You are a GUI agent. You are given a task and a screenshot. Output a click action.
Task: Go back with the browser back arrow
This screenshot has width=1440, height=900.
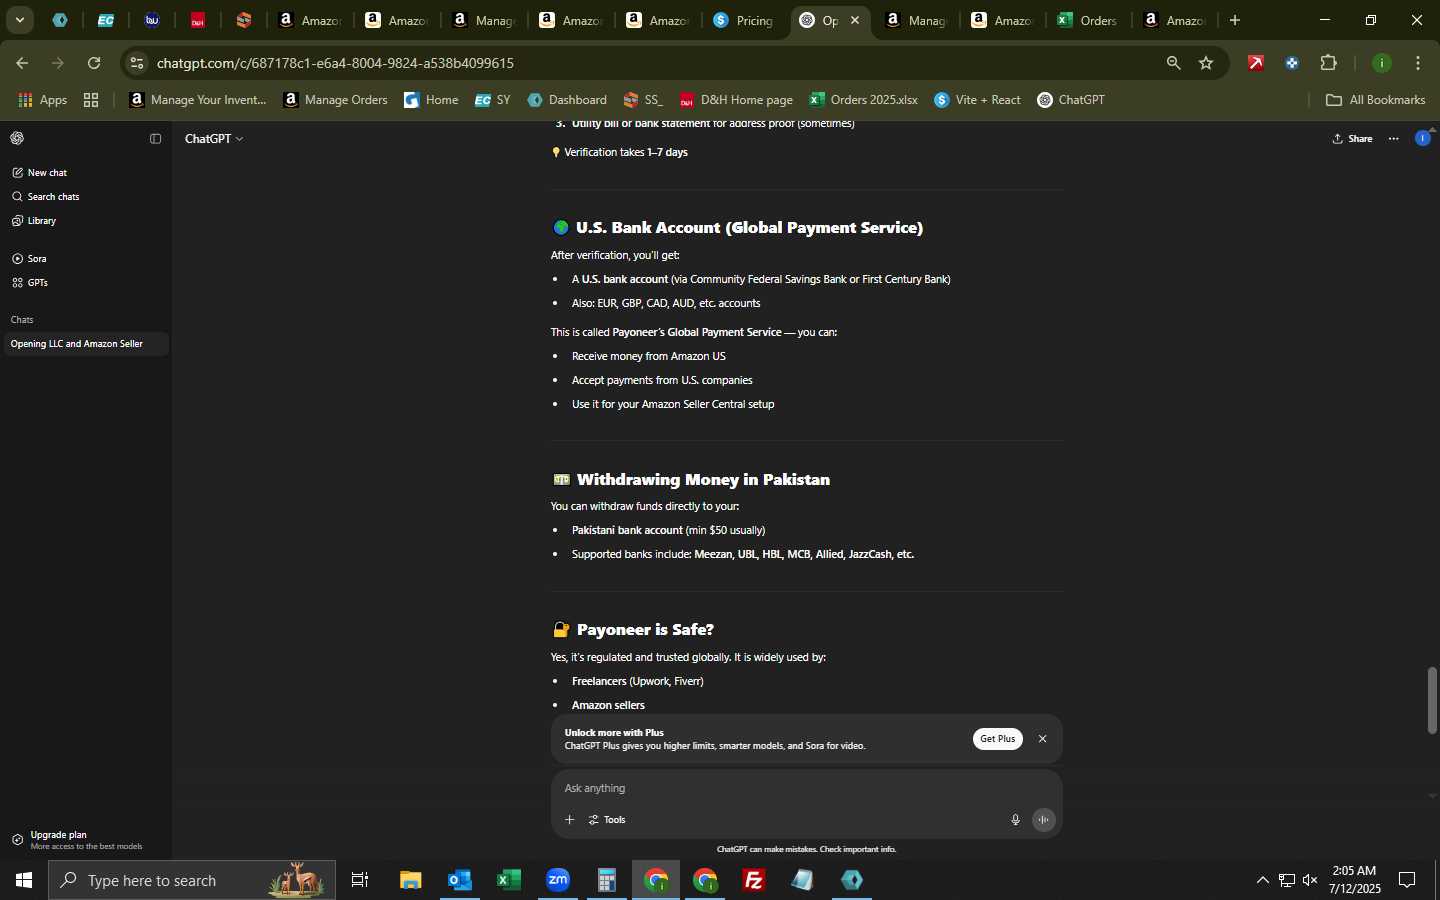point(22,63)
